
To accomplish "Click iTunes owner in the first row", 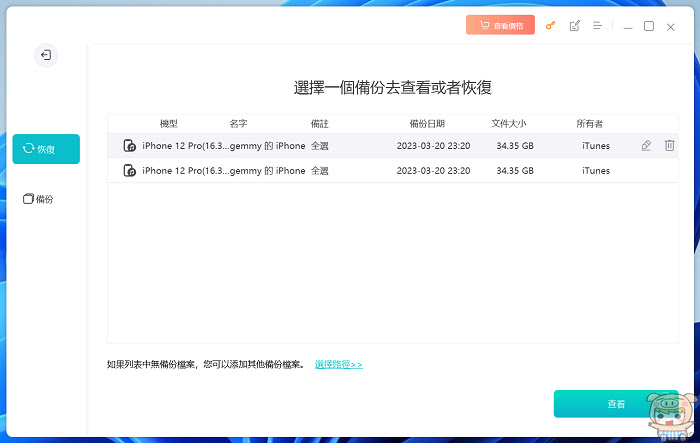I will [596, 146].
